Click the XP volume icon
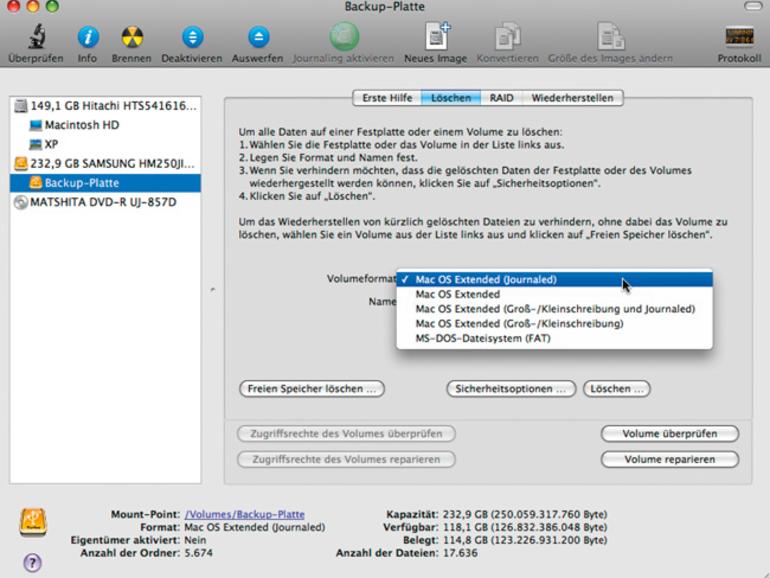770x578 pixels. click(35, 144)
